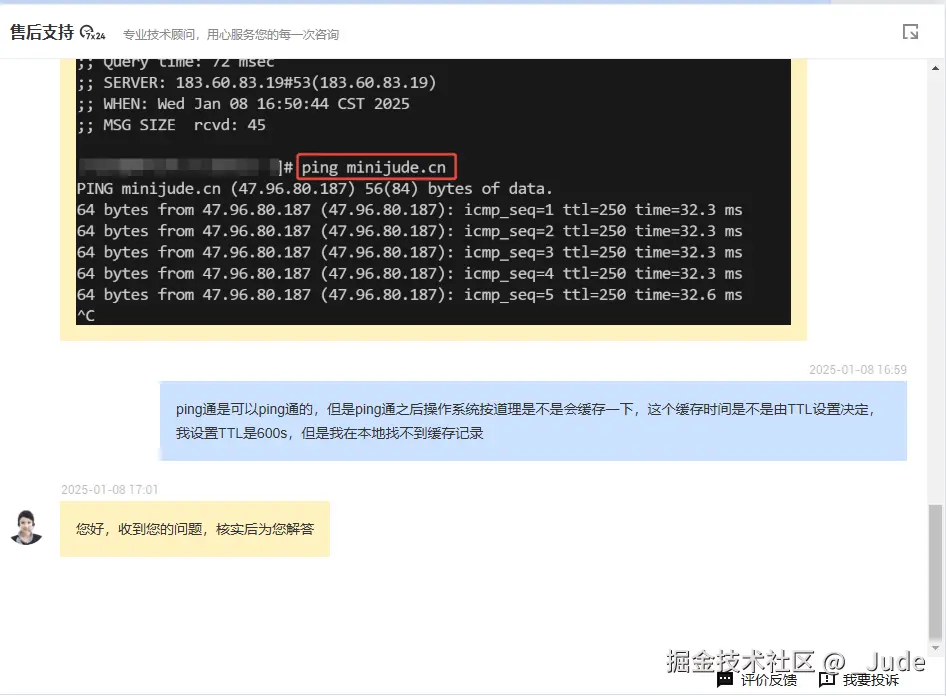Click the 2025-01-08 16:59 timestamp
This screenshot has width=946, height=696.
858,369
